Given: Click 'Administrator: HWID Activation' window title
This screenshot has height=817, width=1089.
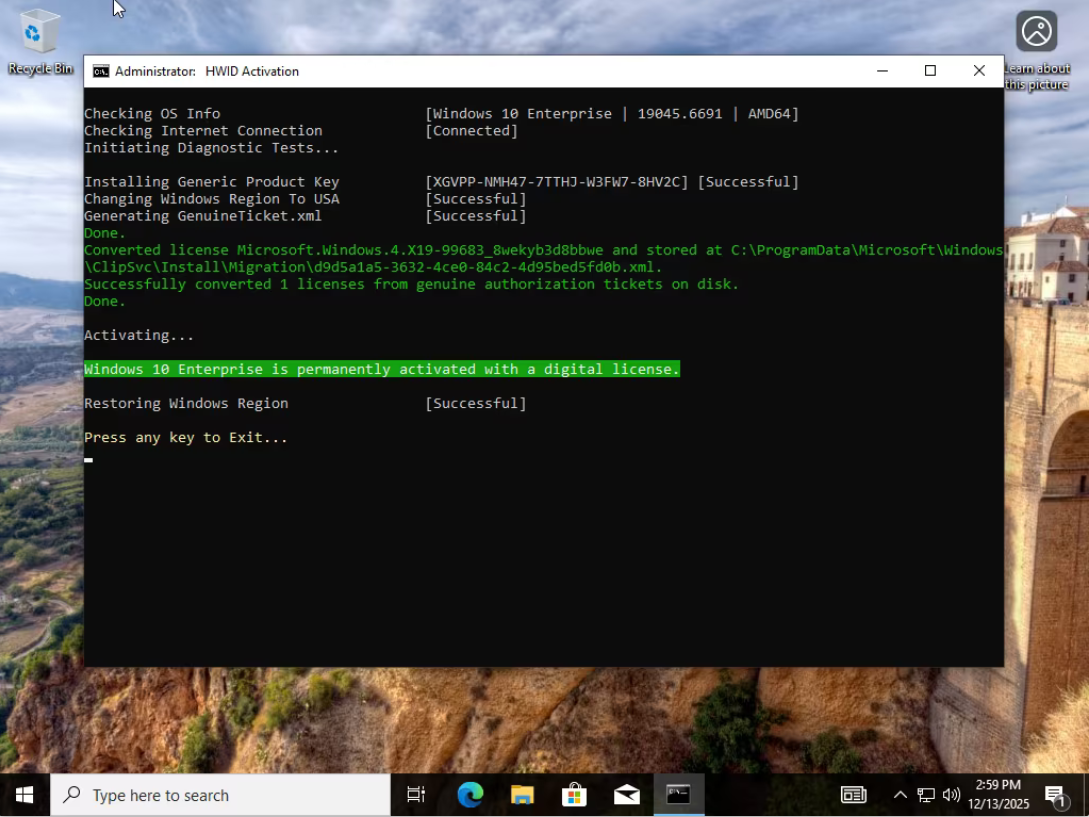Looking at the screenshot, I should coord(207,72).
